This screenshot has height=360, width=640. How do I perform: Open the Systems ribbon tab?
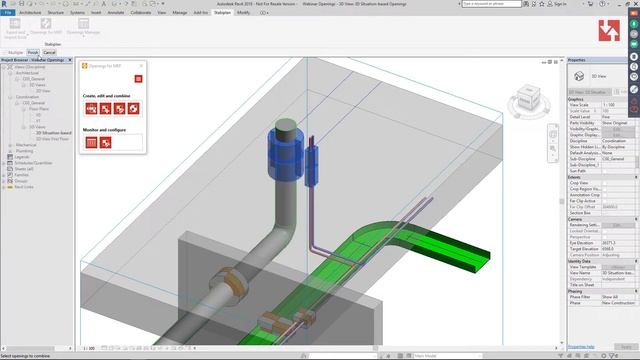coord(77,13)
